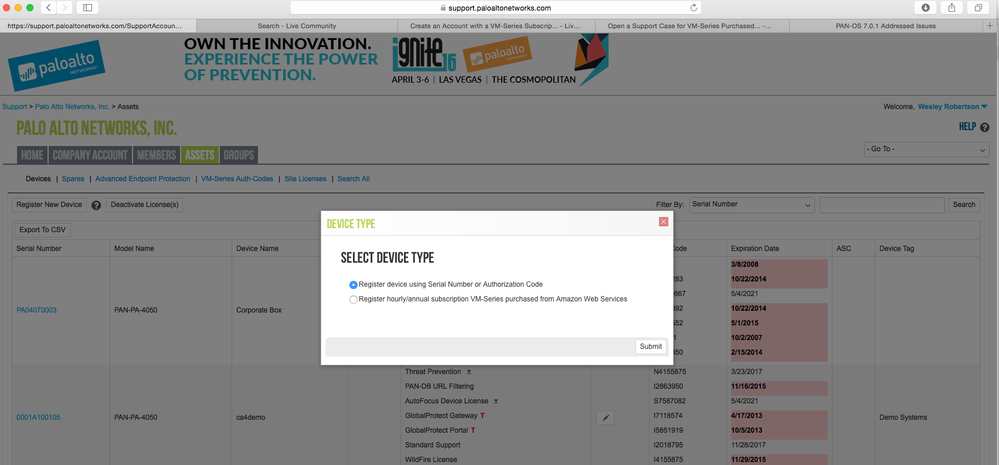Image resolution: width=999 pixels, height=465 pixels.
Task: Open Palo Alto Networks, Inc. breadcrumb link
Action: click(72, 106)
